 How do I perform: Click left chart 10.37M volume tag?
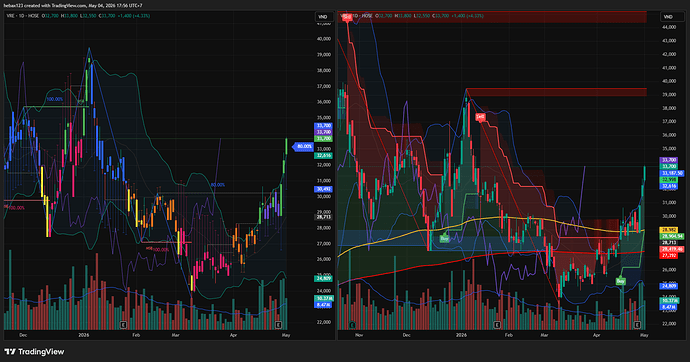pyautogui.click(x=323, y=299)
